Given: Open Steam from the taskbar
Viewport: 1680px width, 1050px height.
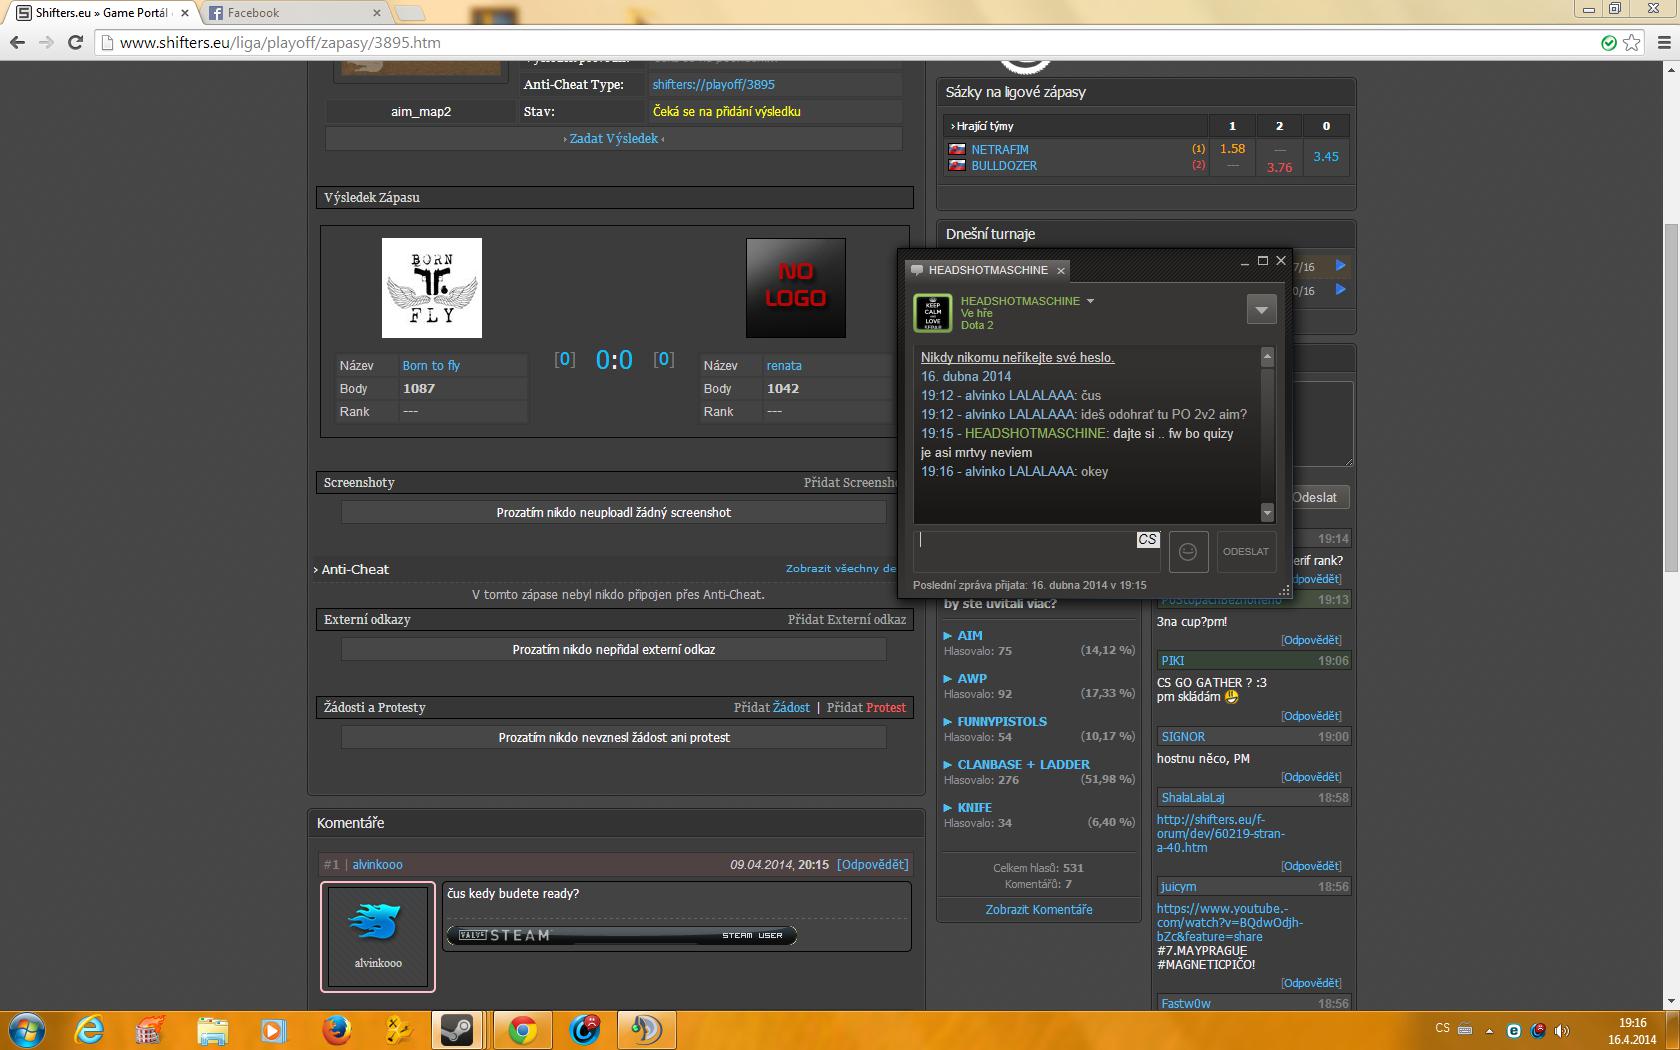Looking at the screenshot, I should [x=457, y=1029].
